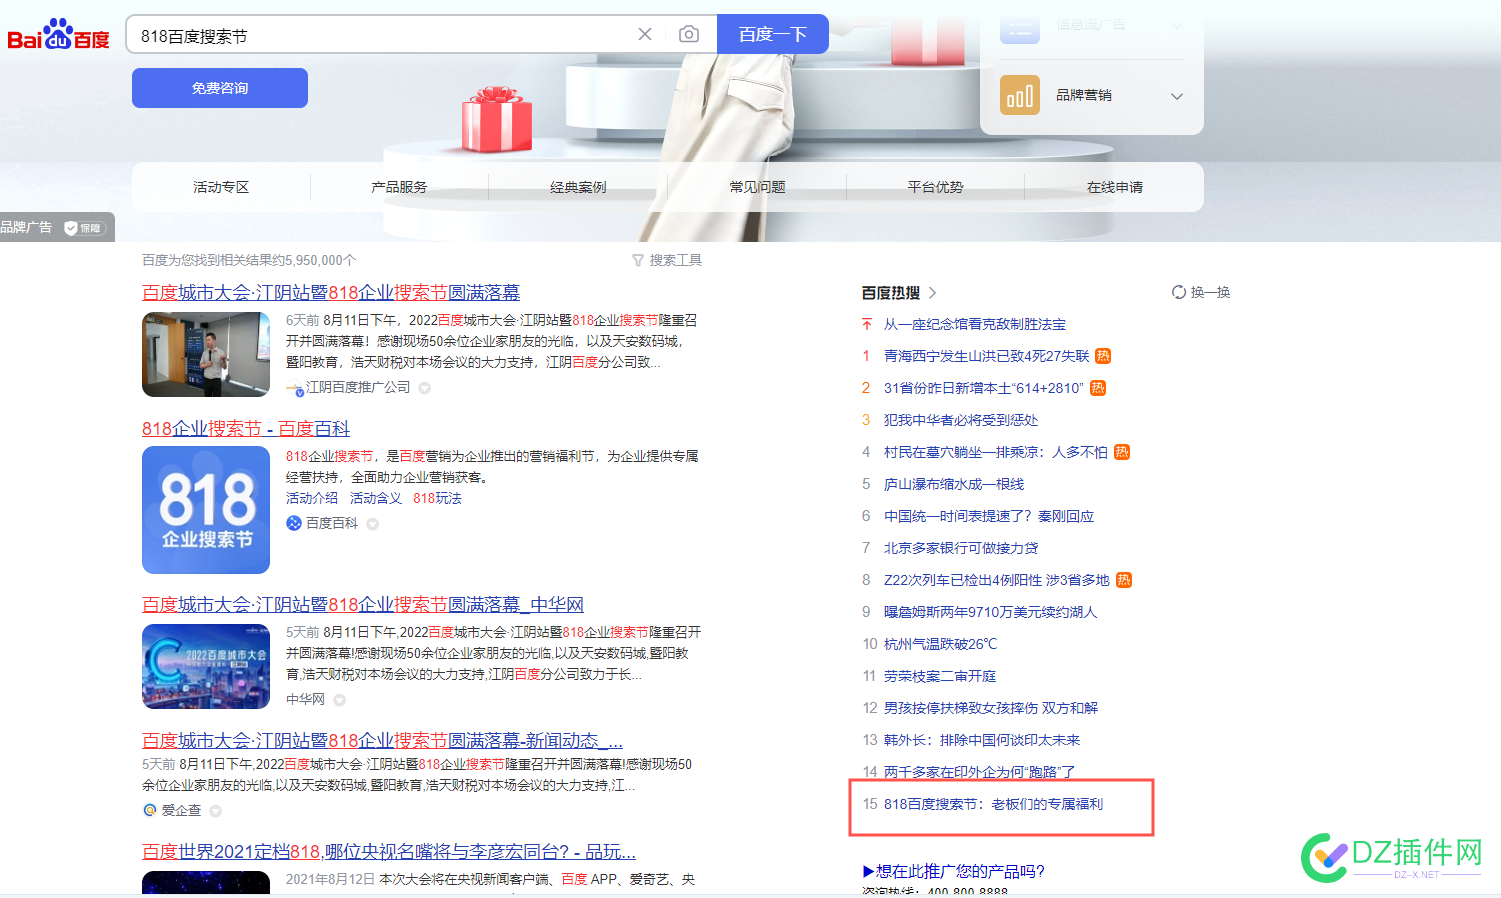Click the 818企业搜索节 blue thumbnail
This screenshot has height=898, width=1501.
(x=206, y=510)
